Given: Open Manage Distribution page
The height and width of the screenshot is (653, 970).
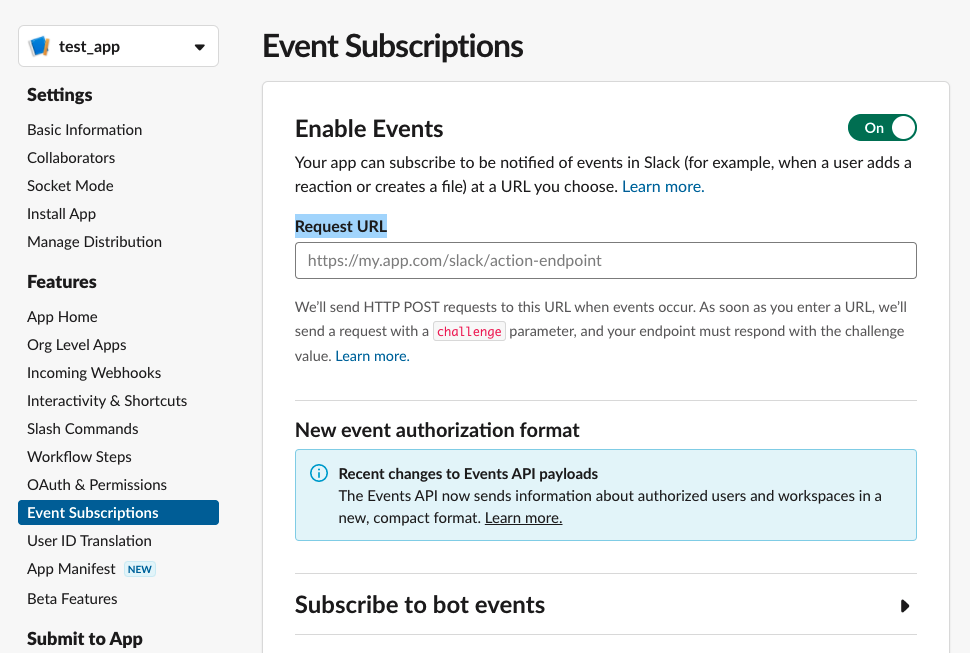Looking at the screenshot, I should coord(95,242).
